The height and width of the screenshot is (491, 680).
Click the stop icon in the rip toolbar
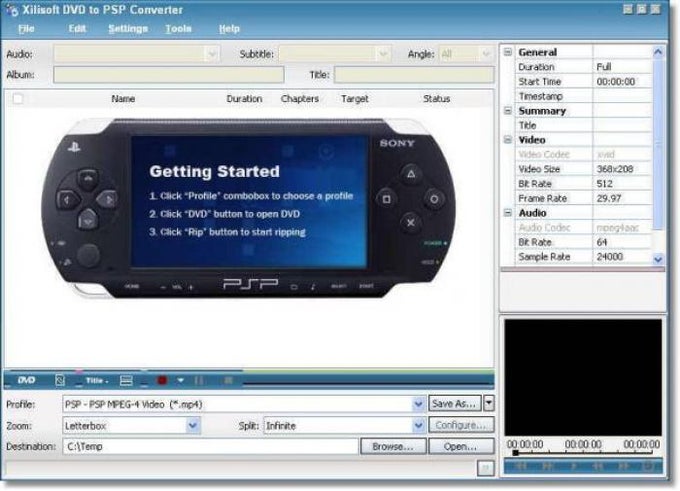(228, 380)
